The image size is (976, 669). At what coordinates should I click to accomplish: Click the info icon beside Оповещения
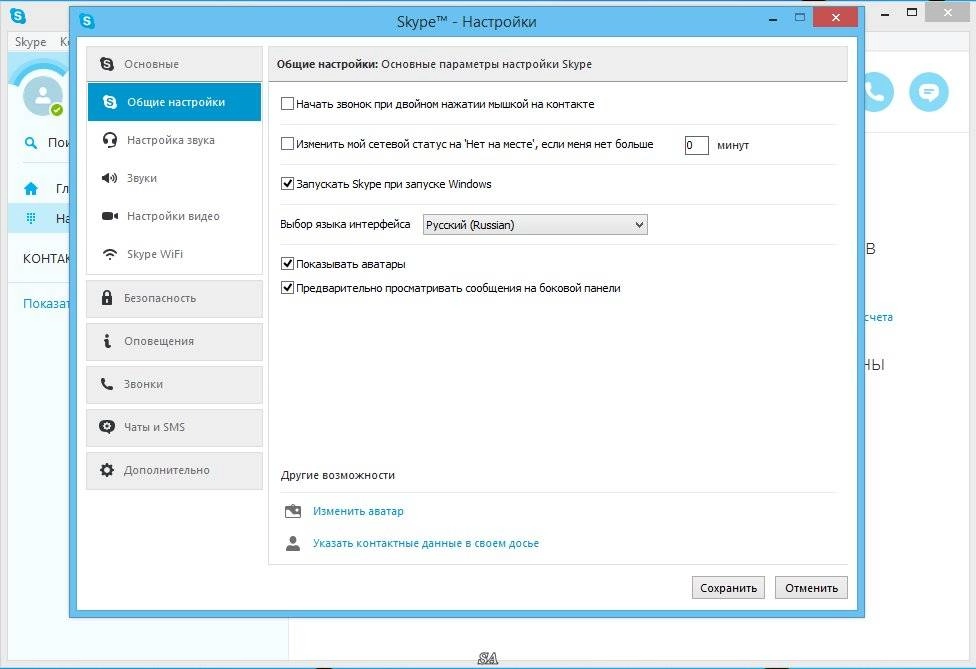(x=107, y=340)
